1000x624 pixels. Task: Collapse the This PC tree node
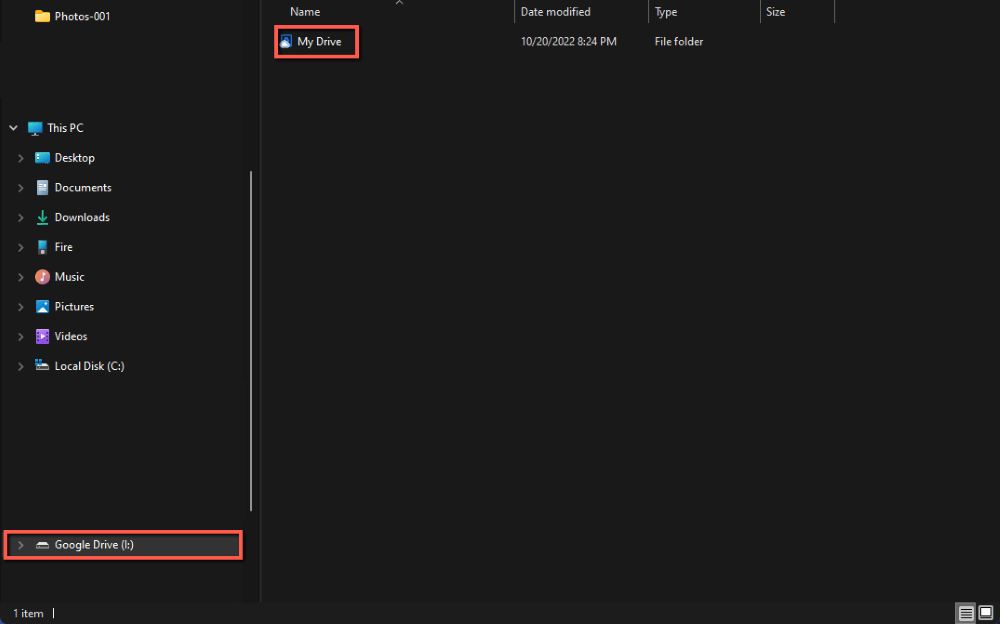[x=13, y=128]
